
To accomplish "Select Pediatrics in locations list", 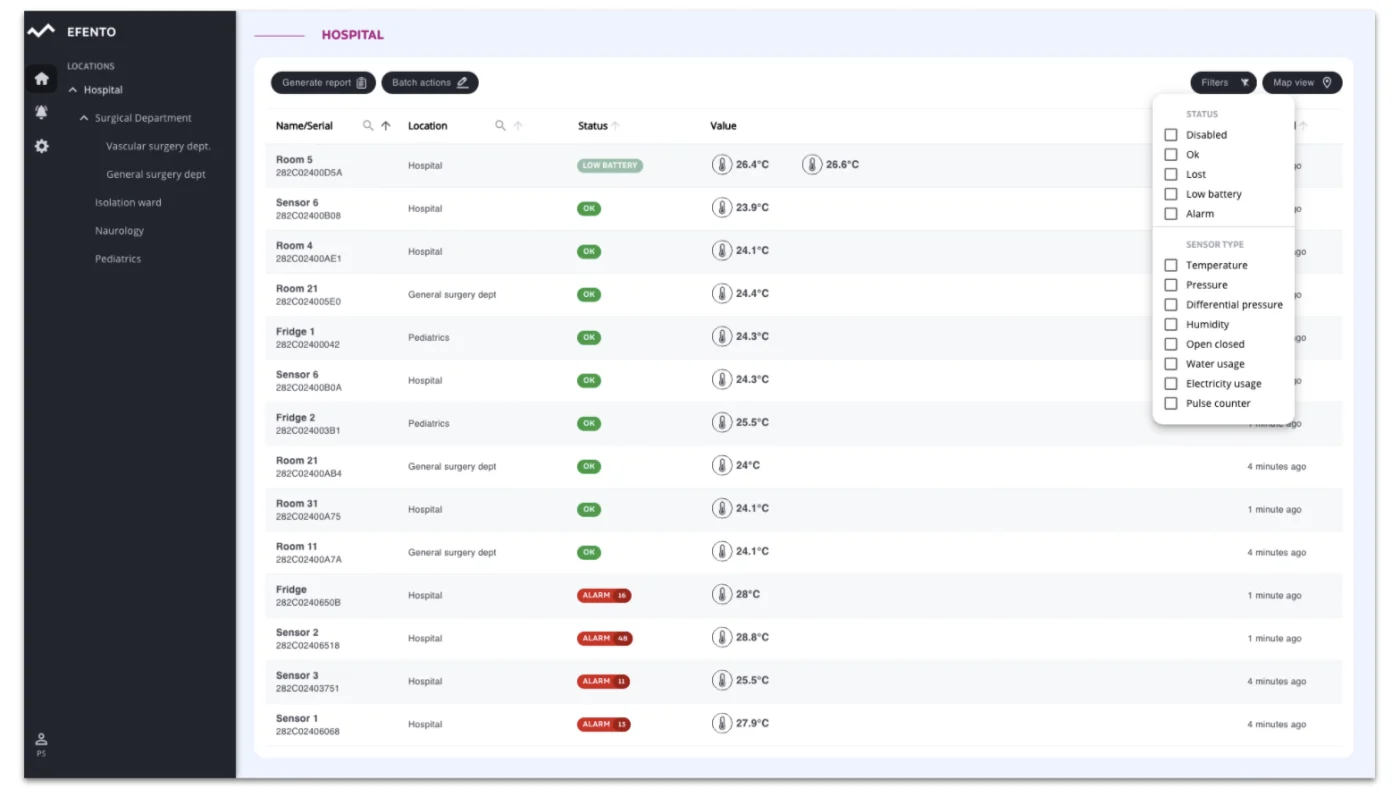I will pyautogui.click(x=118, y=259).
